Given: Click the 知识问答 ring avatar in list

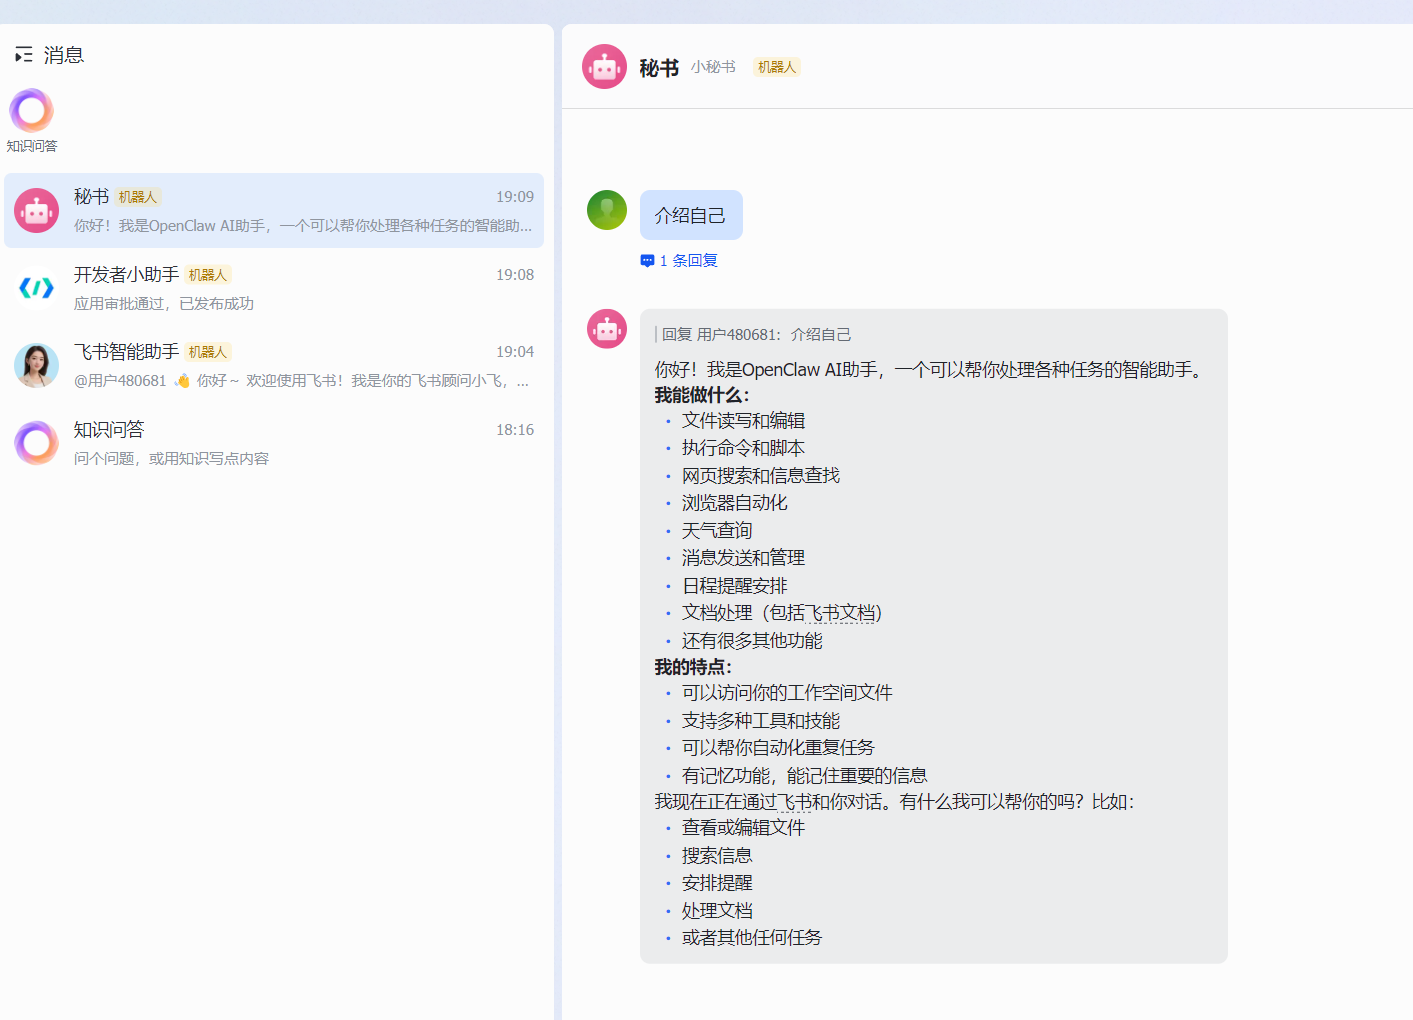Looking at the screenshot, I should 37,443.
